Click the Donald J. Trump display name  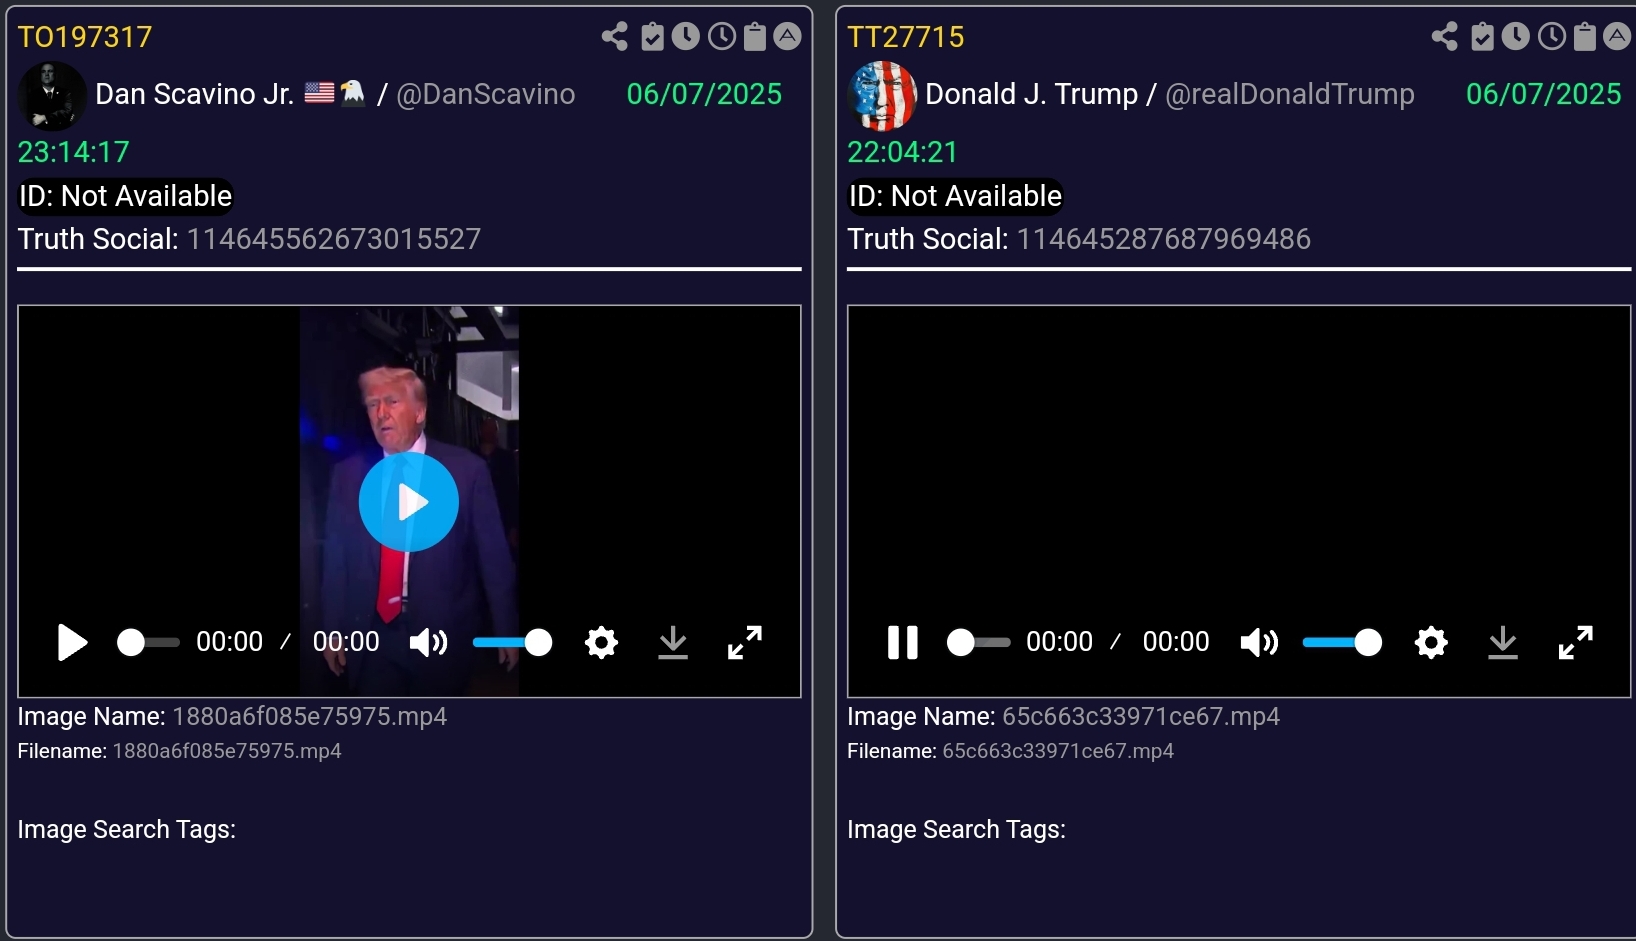[x=1031, y=94]
